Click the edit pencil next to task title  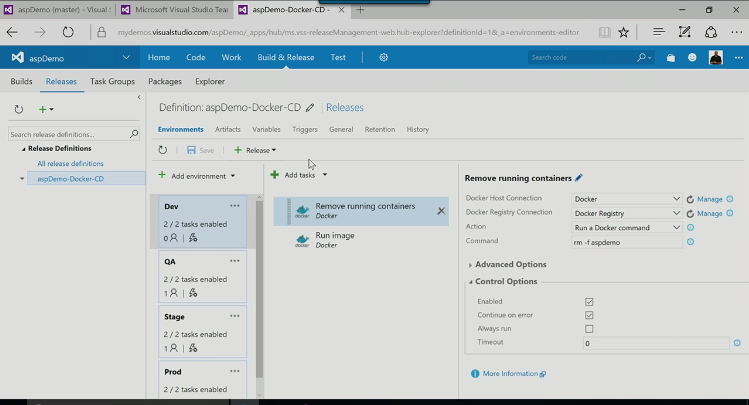(x=579, y=178)
